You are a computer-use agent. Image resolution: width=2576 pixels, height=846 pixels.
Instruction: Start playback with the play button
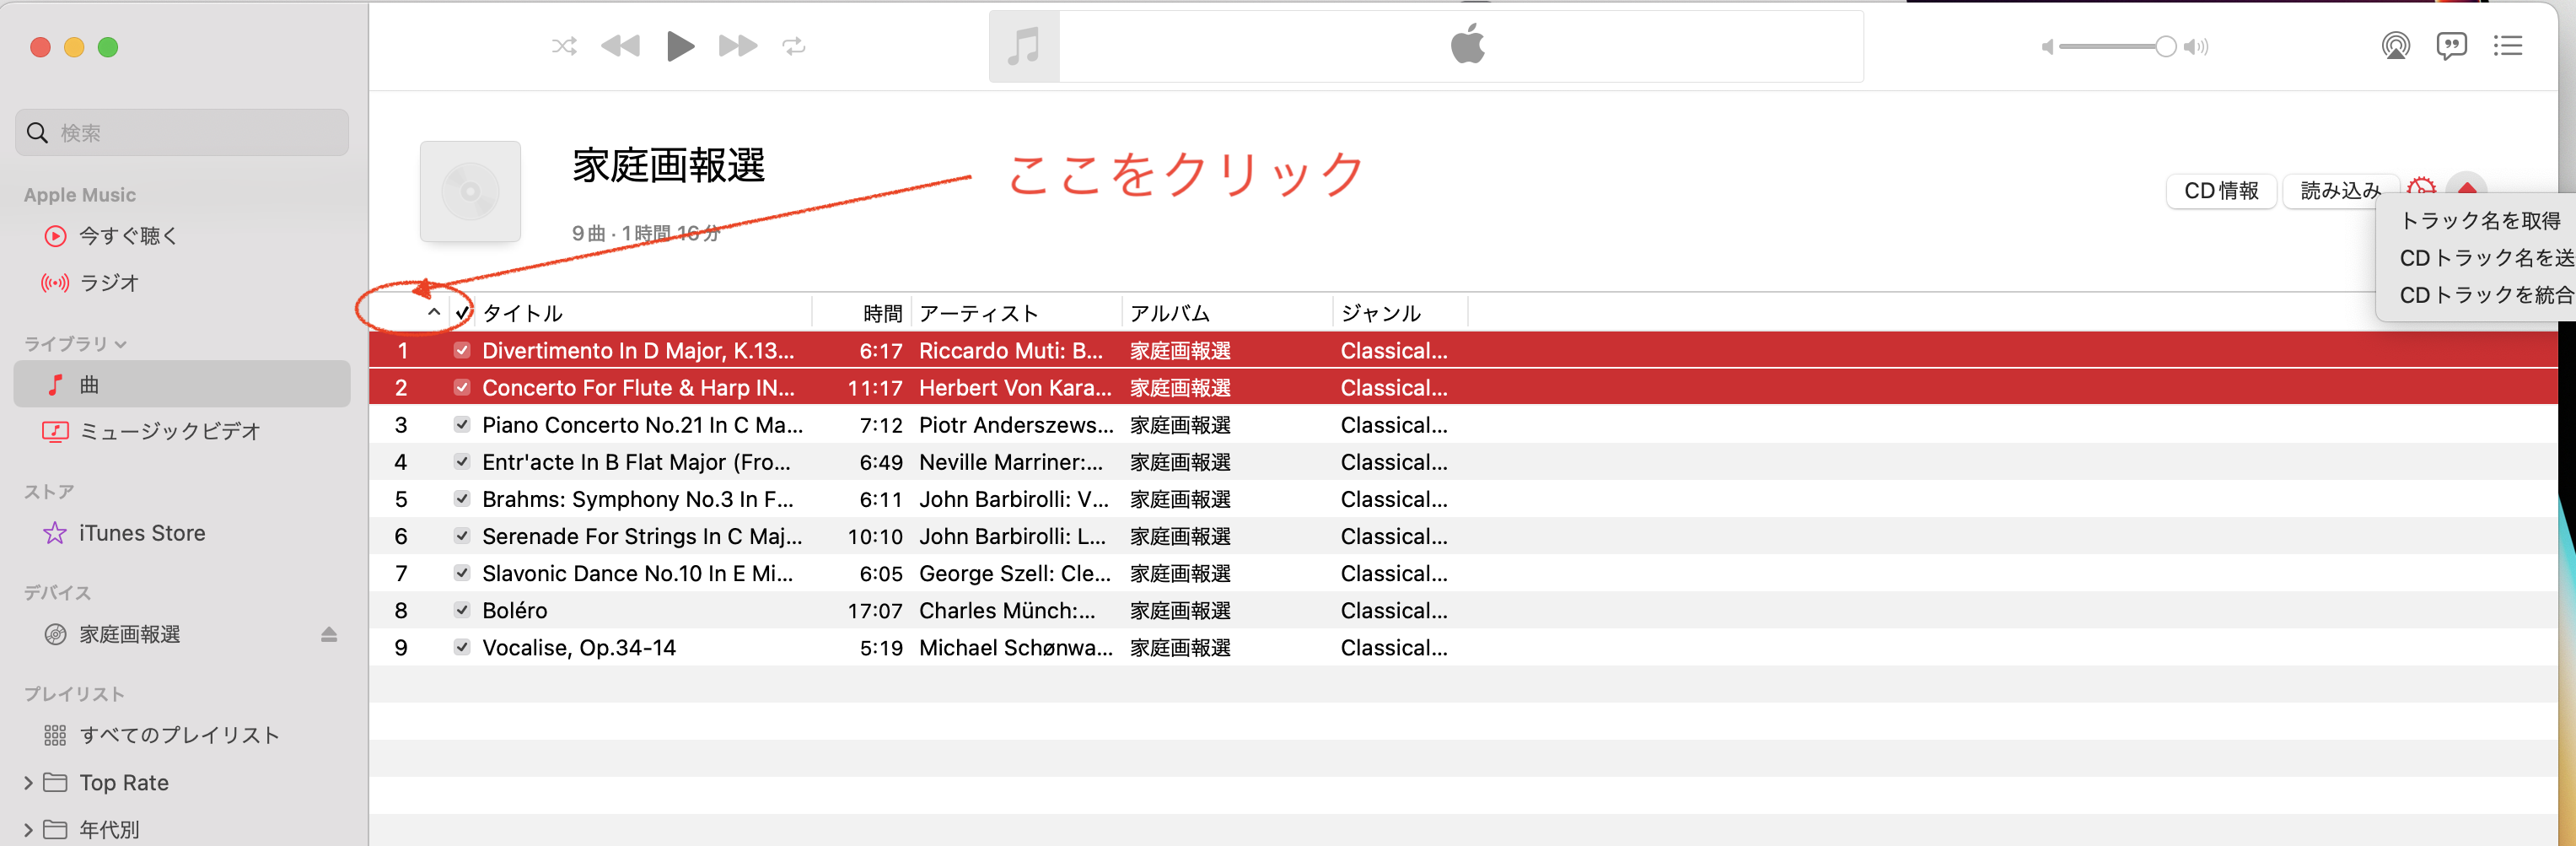tap(680, 46)
